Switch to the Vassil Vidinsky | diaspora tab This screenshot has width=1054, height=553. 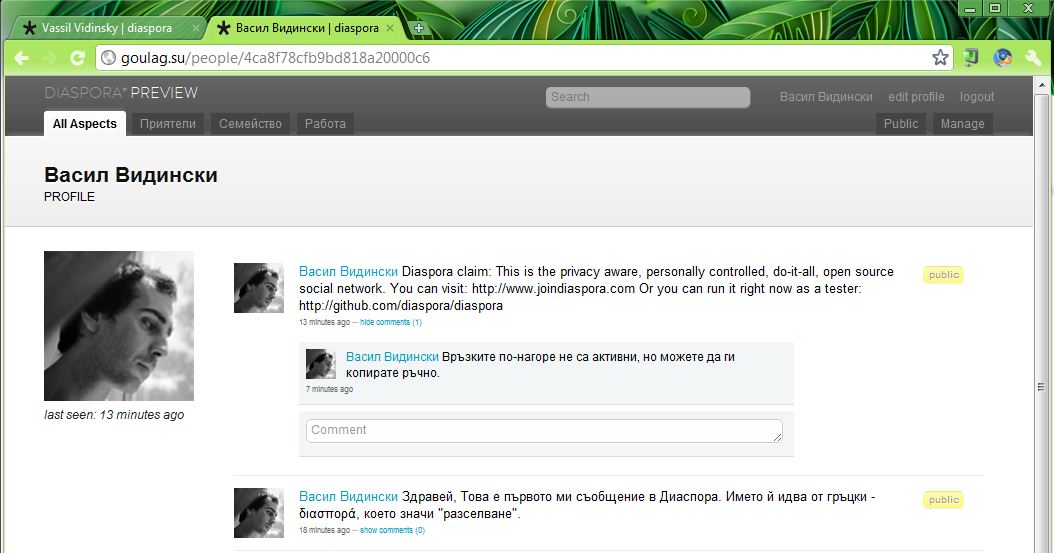point(107,28)
